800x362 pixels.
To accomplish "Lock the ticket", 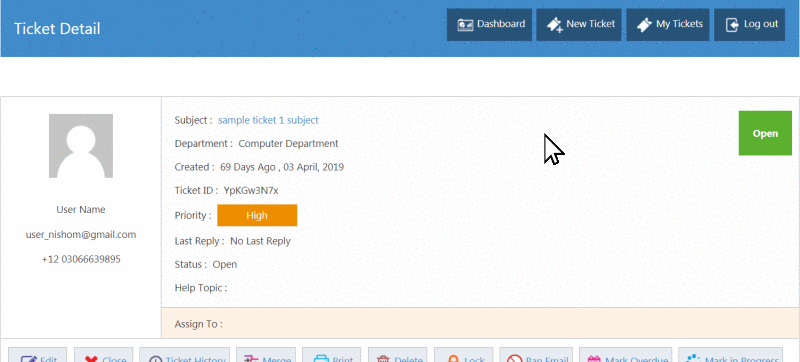I will tap(463, 355).
